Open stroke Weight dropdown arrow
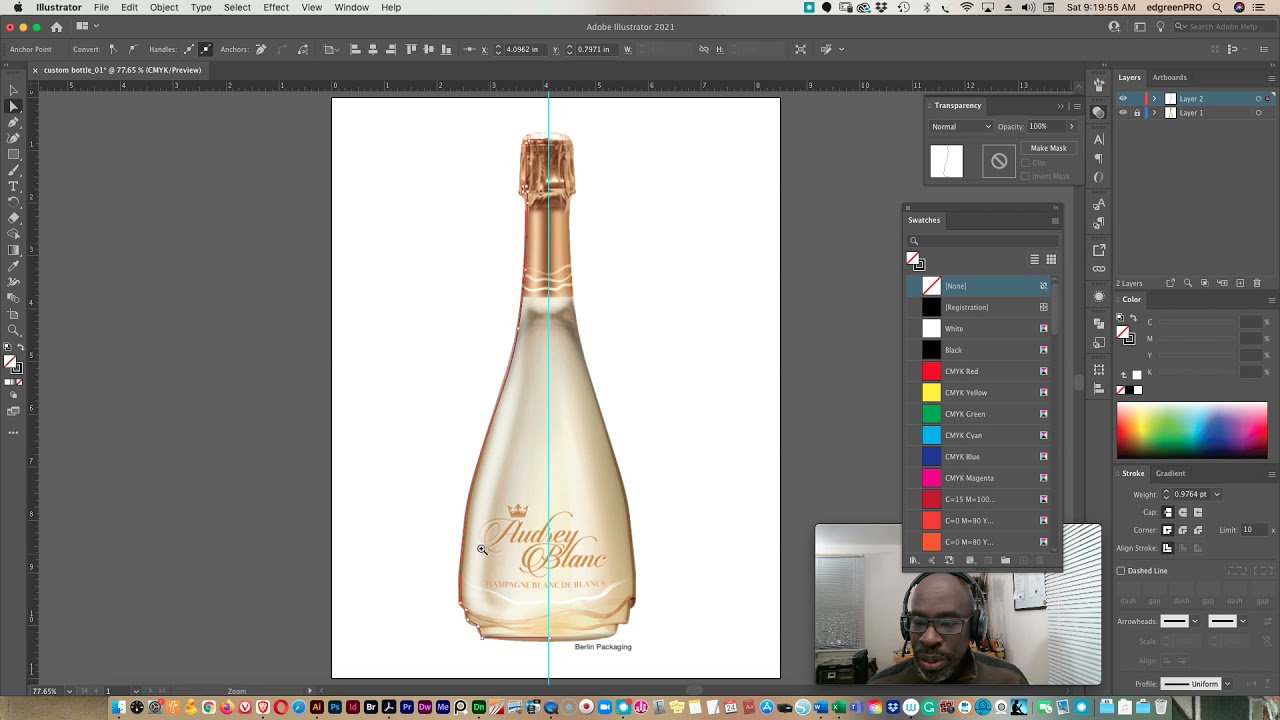Viewport: 1280px width, 720px height. point(1216,494)
